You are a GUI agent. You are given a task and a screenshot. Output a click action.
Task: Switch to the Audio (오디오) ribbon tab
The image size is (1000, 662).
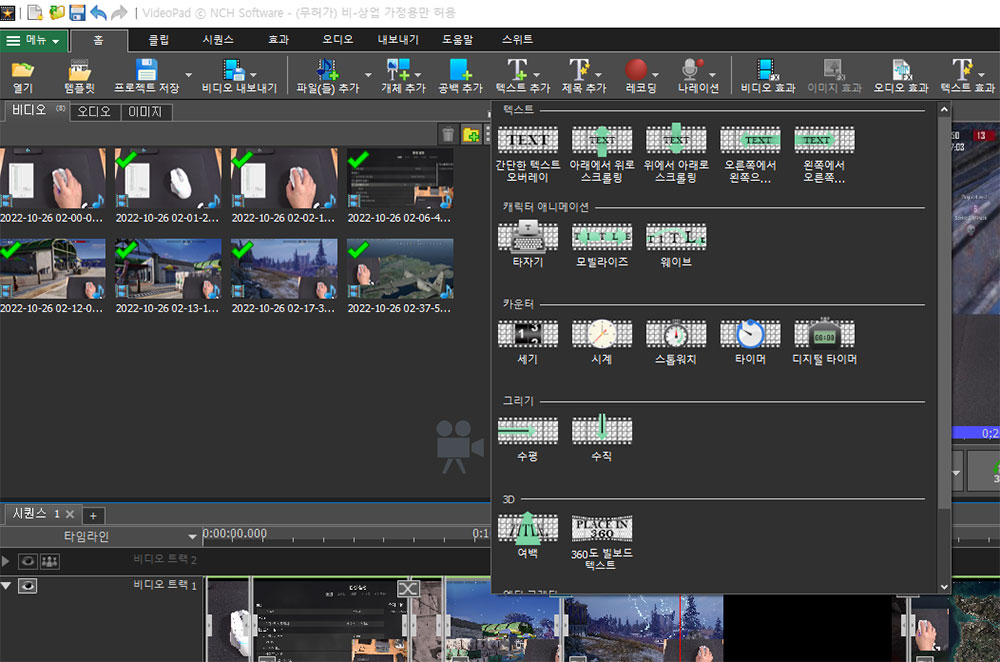[337, 40]
